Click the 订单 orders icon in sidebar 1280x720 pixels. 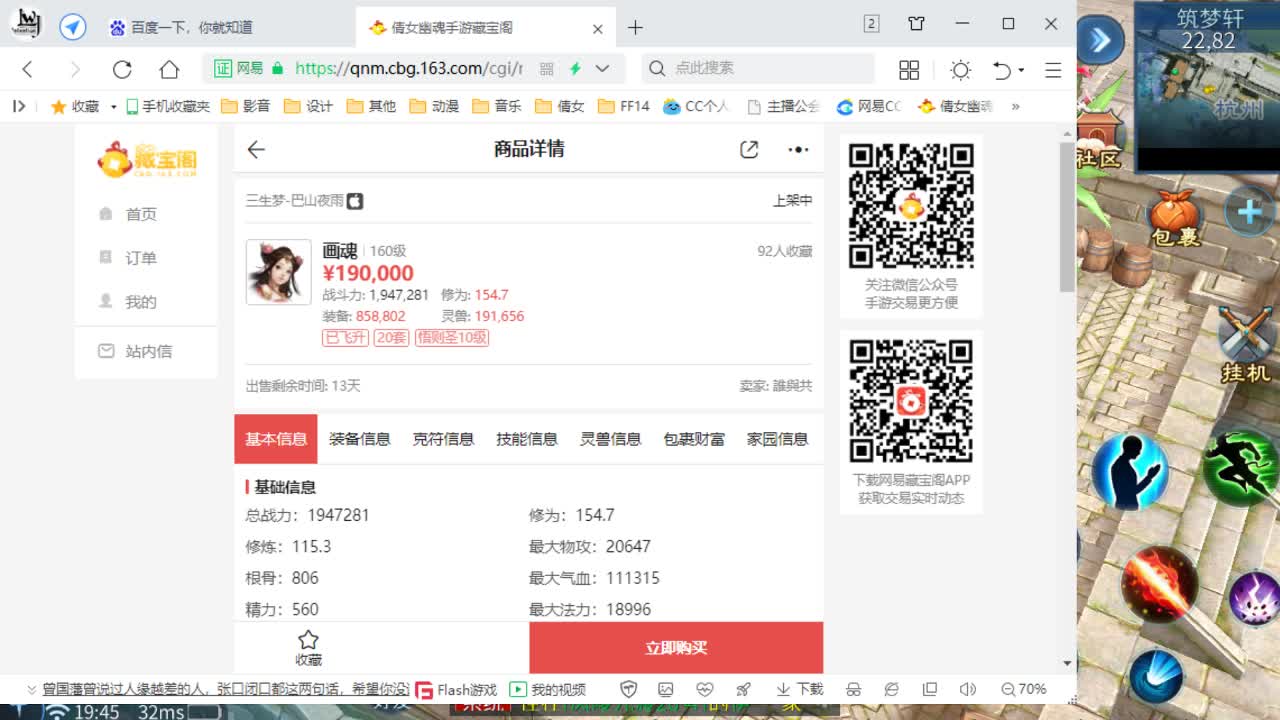107,257
